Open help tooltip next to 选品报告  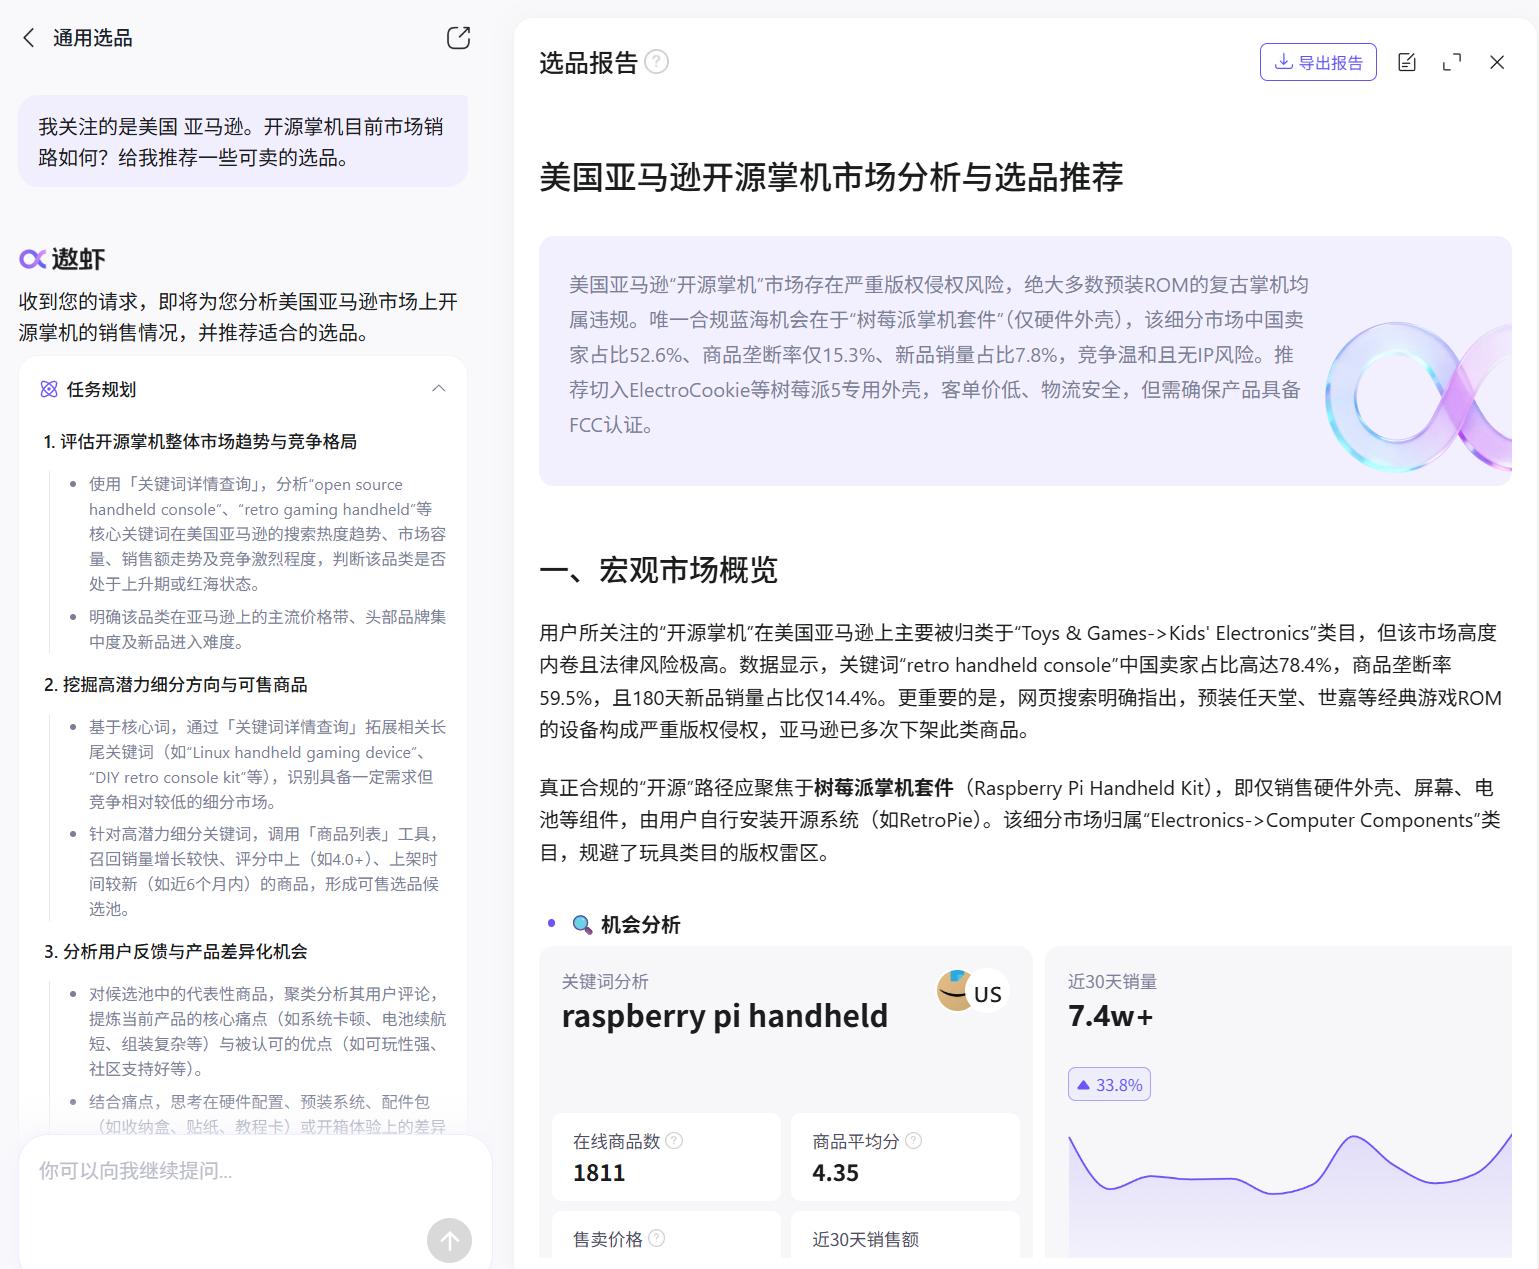pyautogui.click(x=657, y=62)
